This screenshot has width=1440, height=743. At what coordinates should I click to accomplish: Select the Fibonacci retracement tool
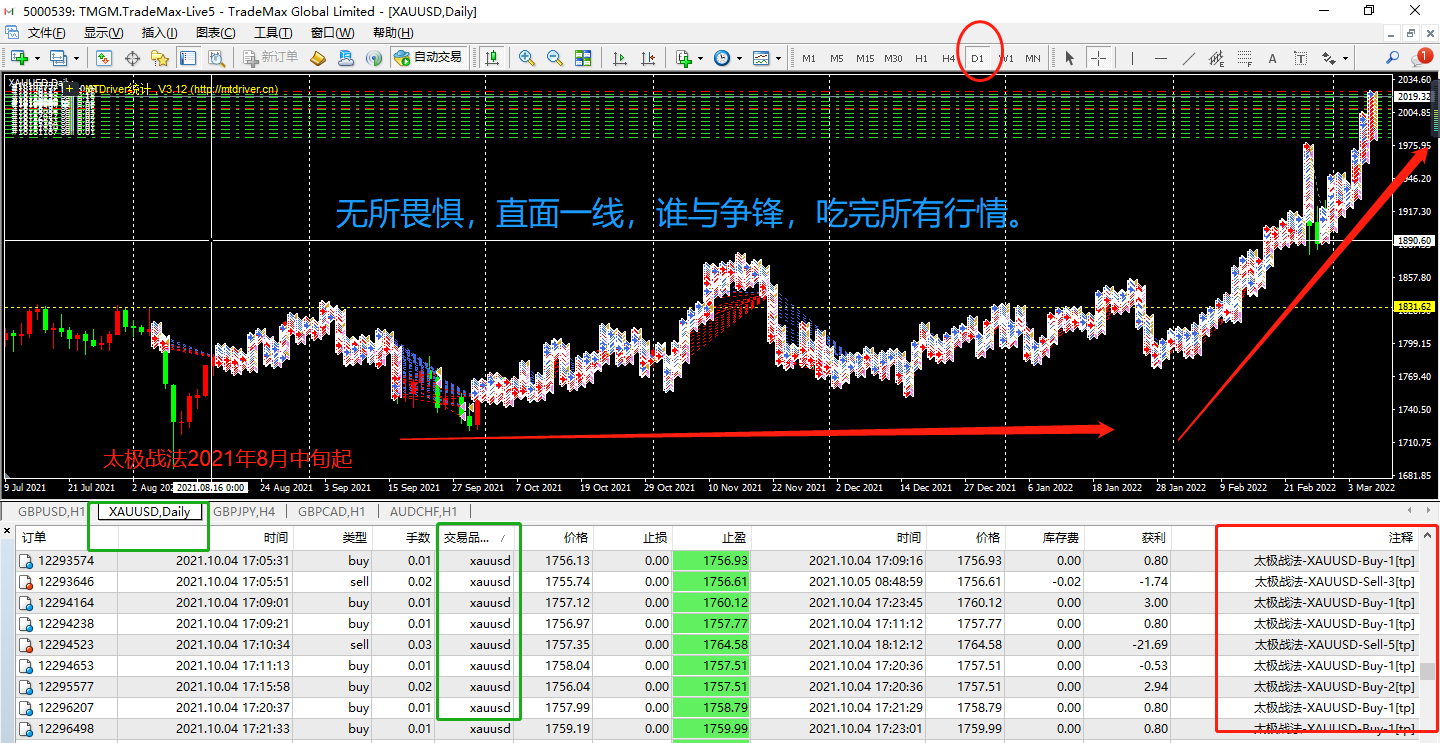point(1244,58)
